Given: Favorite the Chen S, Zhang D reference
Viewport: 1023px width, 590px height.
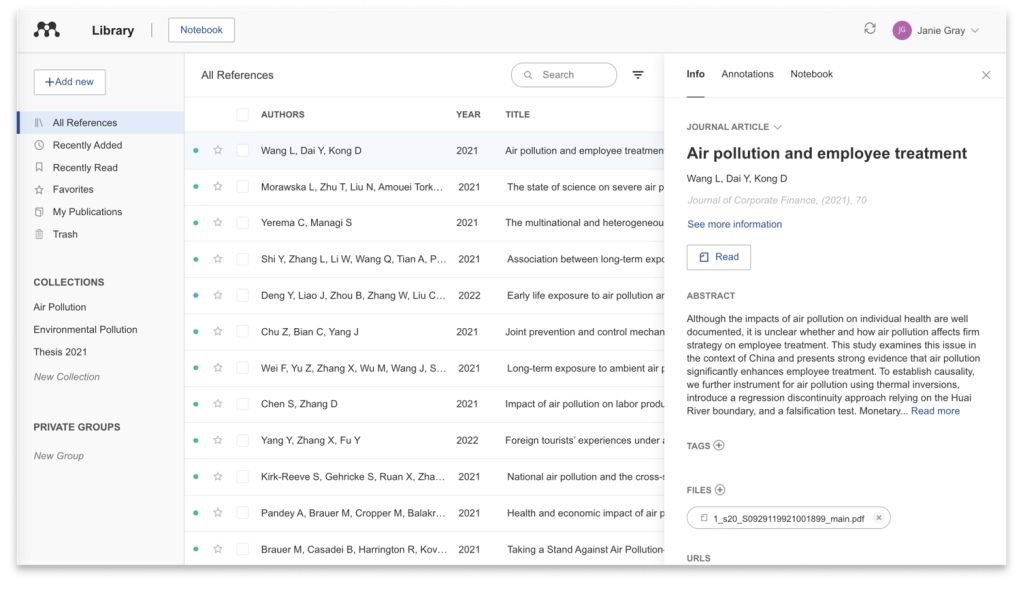Looking at the screenshot, I should tap(218, 404).
